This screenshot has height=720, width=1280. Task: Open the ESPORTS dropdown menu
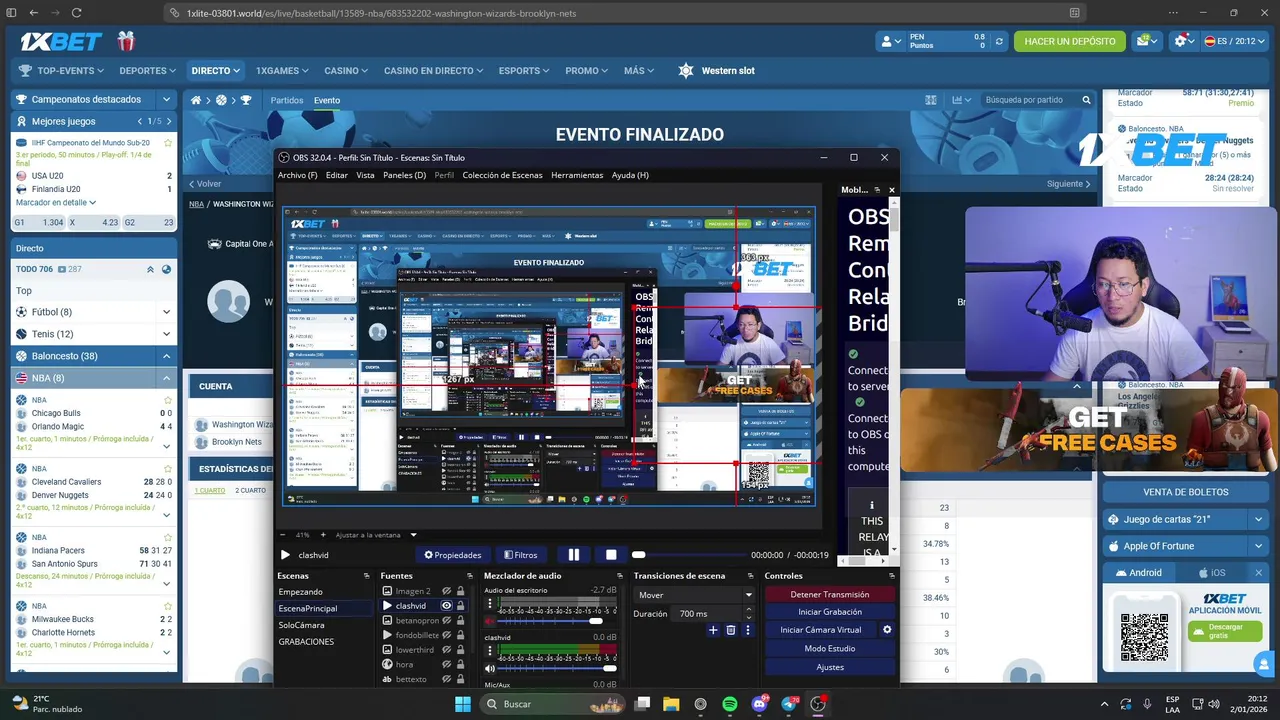[524, 71]
